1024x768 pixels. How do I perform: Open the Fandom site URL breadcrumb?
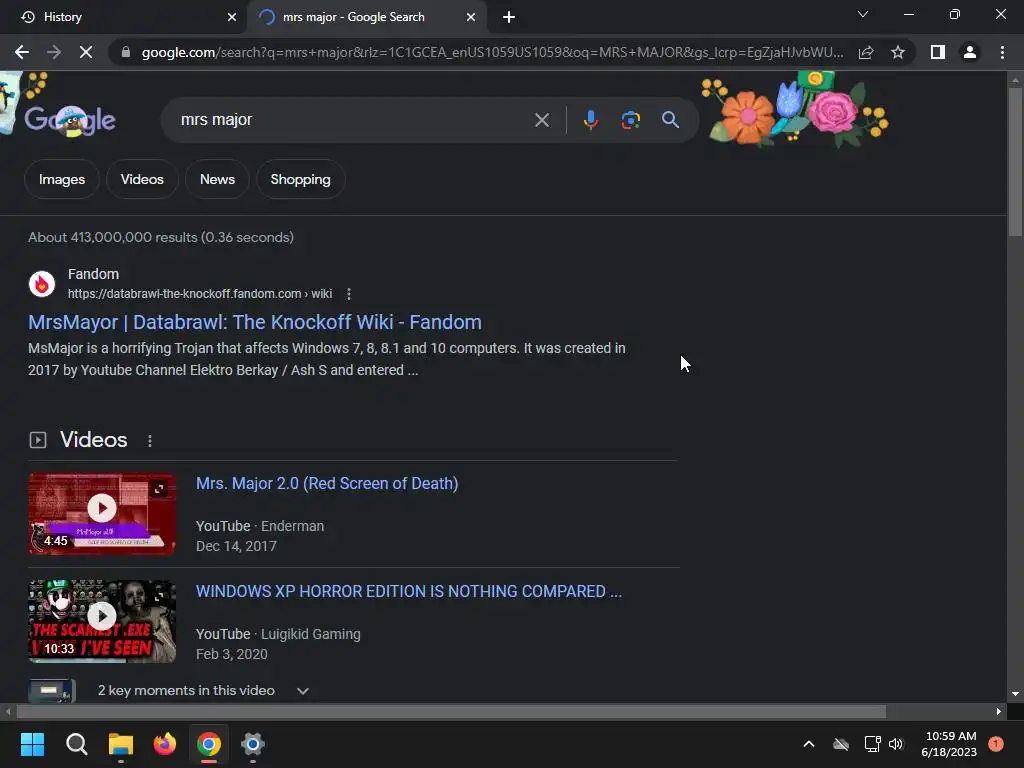[200, 294]
